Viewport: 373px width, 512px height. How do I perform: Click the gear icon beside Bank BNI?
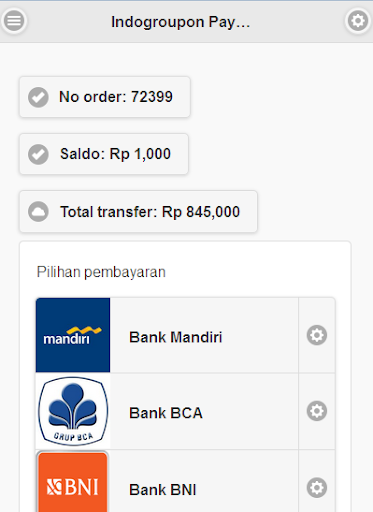[x=317, y=488]
